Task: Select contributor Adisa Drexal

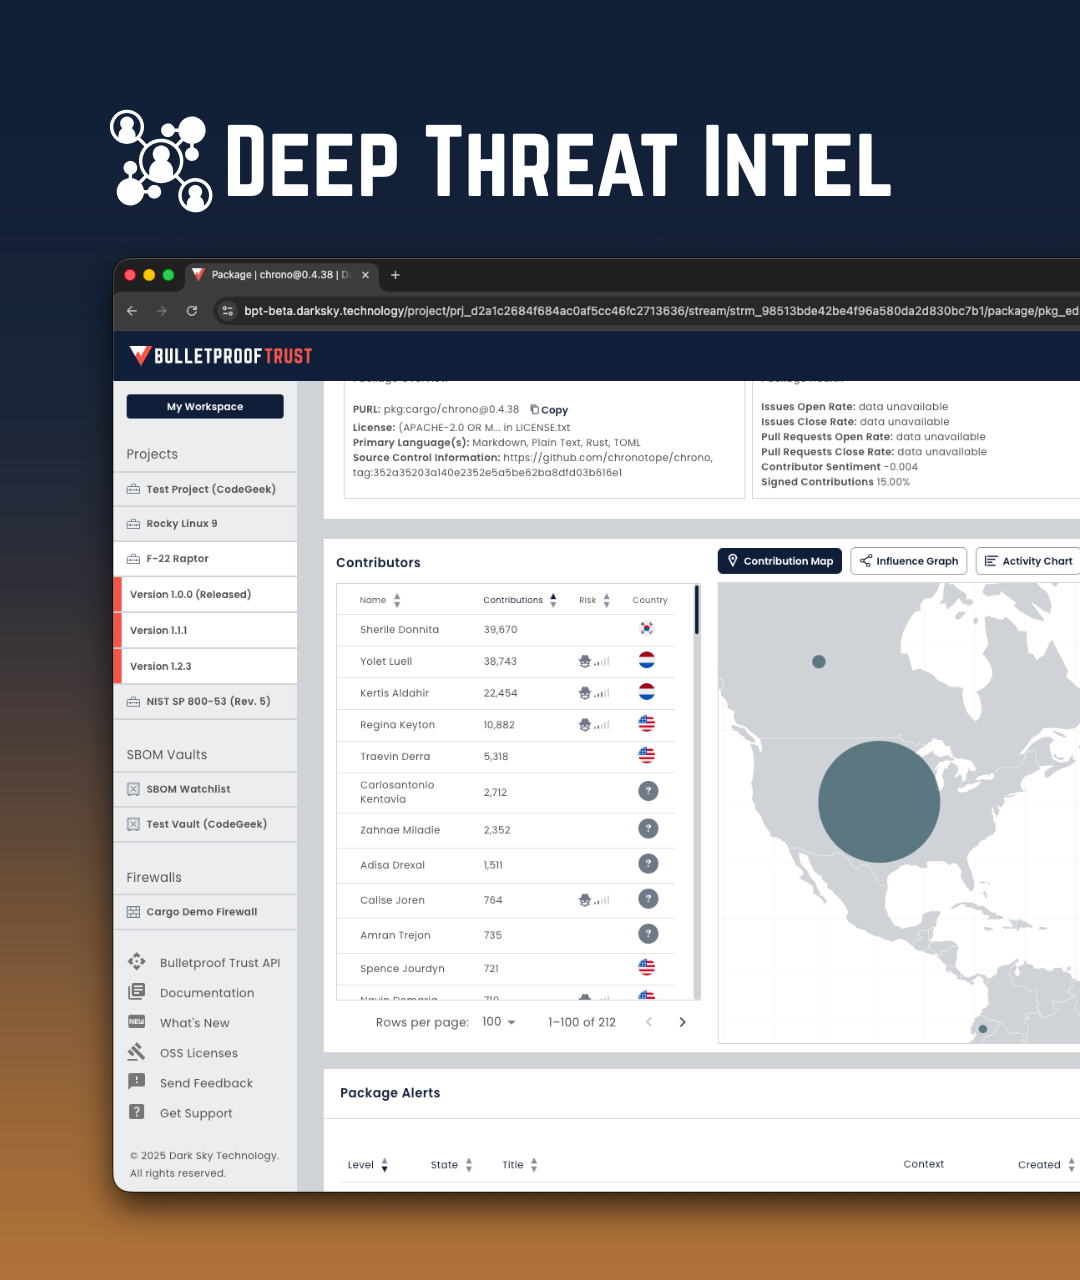Action: (x=392, y=865)
